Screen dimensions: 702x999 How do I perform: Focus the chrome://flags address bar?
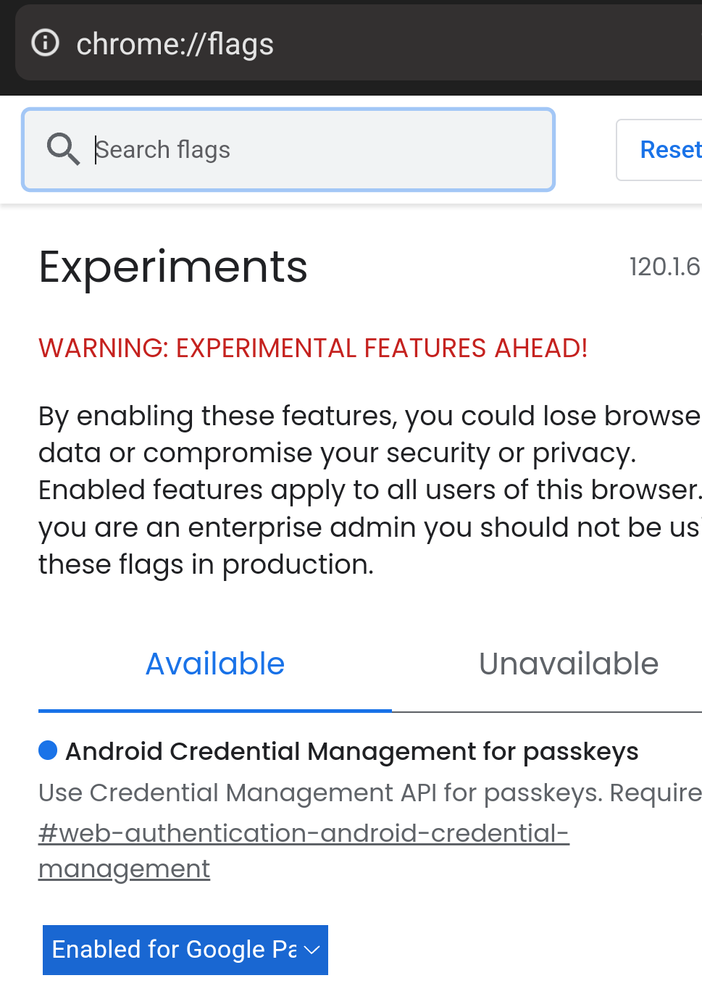(x=359, y=43)
